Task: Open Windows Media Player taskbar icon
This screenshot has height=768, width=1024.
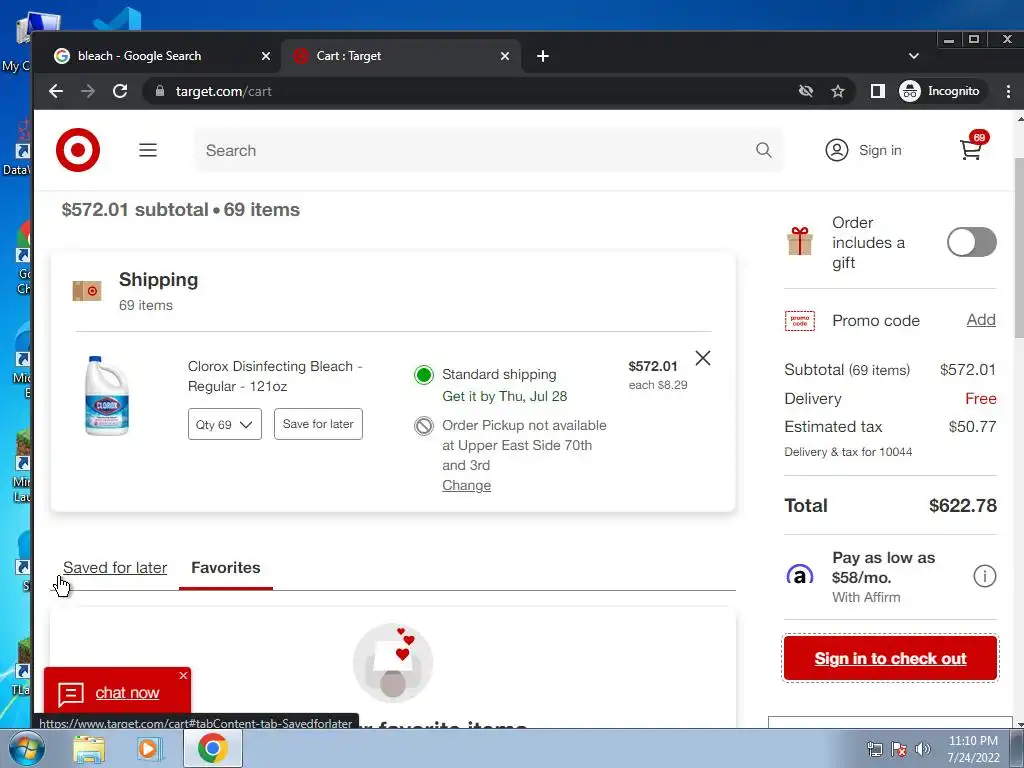Action: click(150, 749)
